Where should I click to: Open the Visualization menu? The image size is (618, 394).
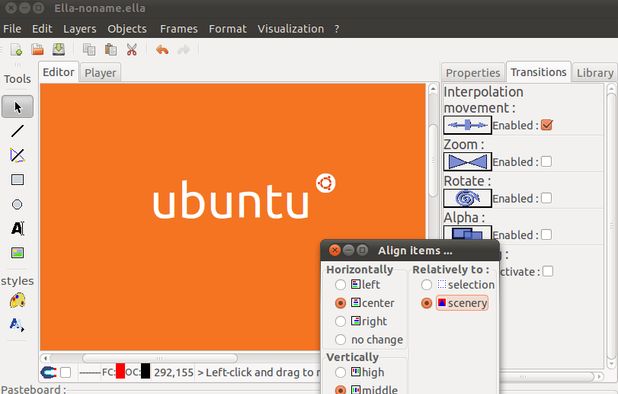click(x=290, y=29)
